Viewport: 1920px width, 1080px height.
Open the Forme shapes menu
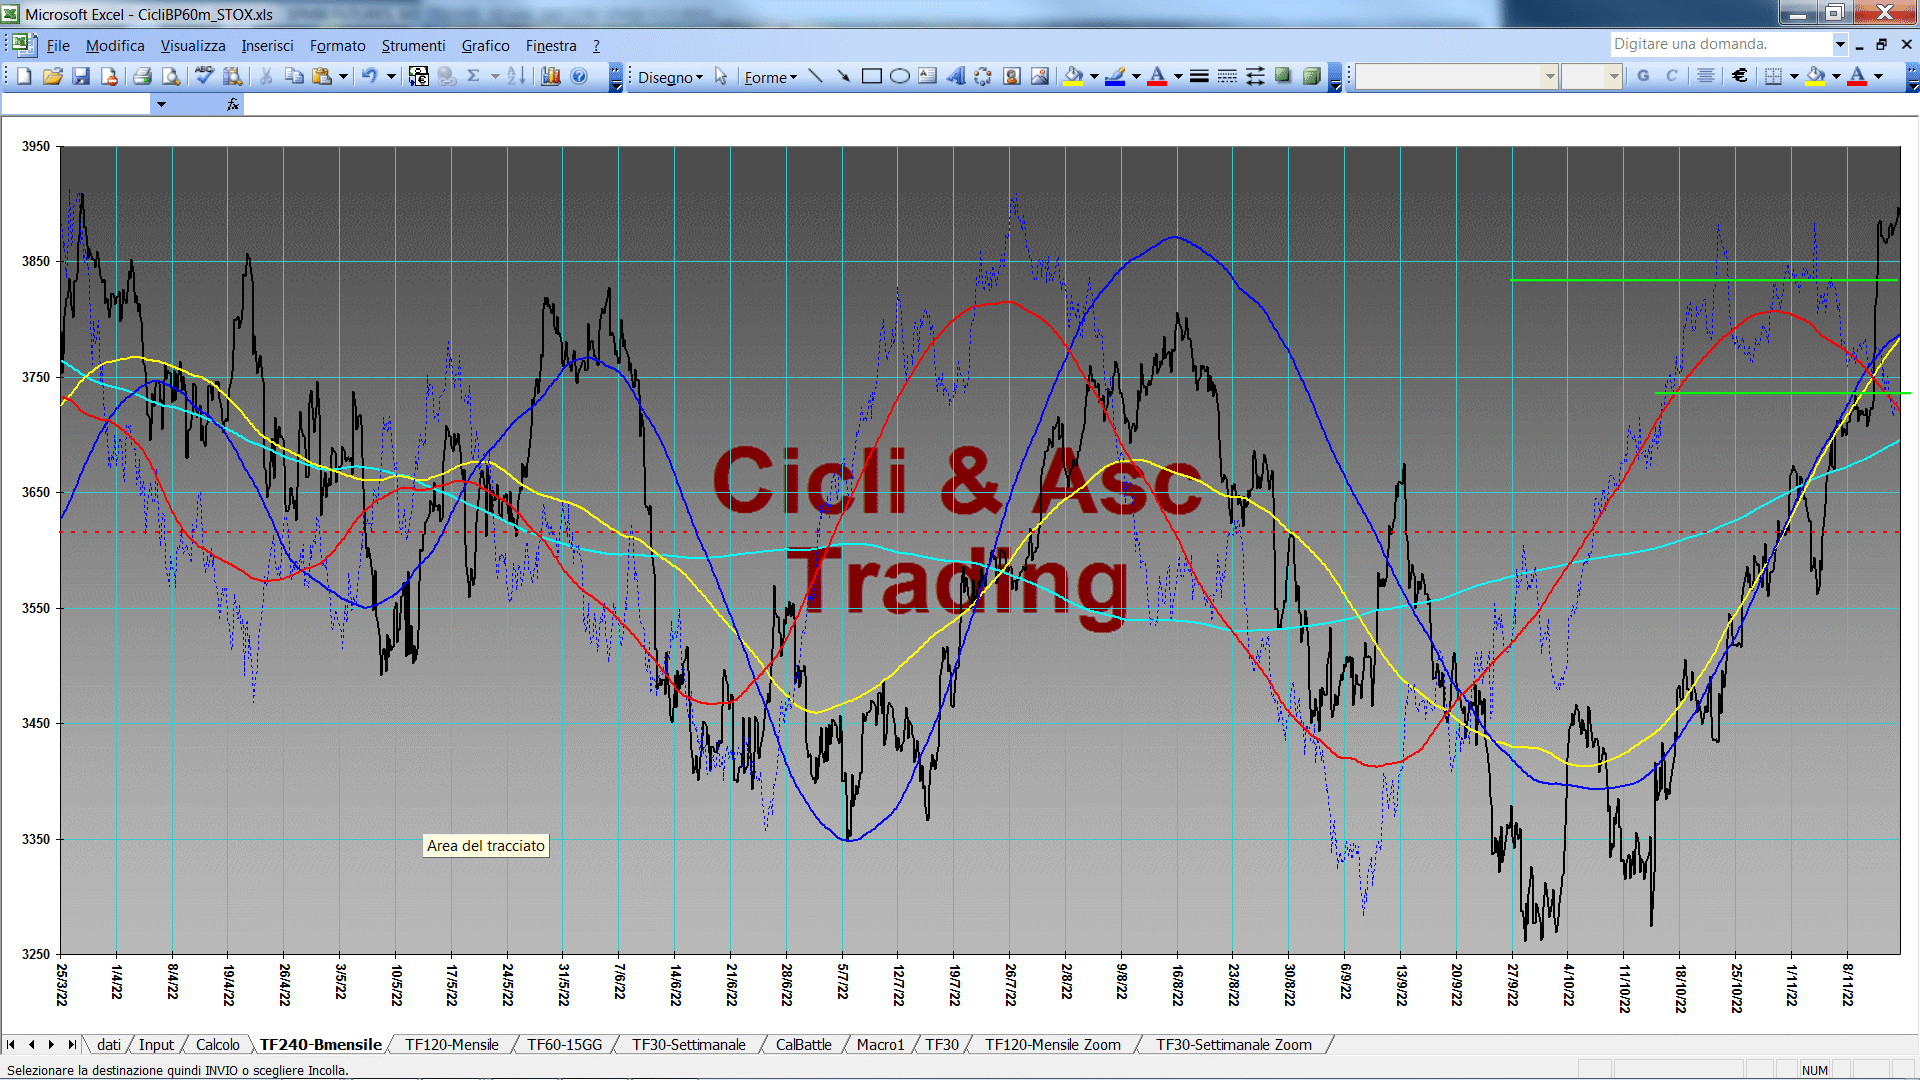pos(770,77)
